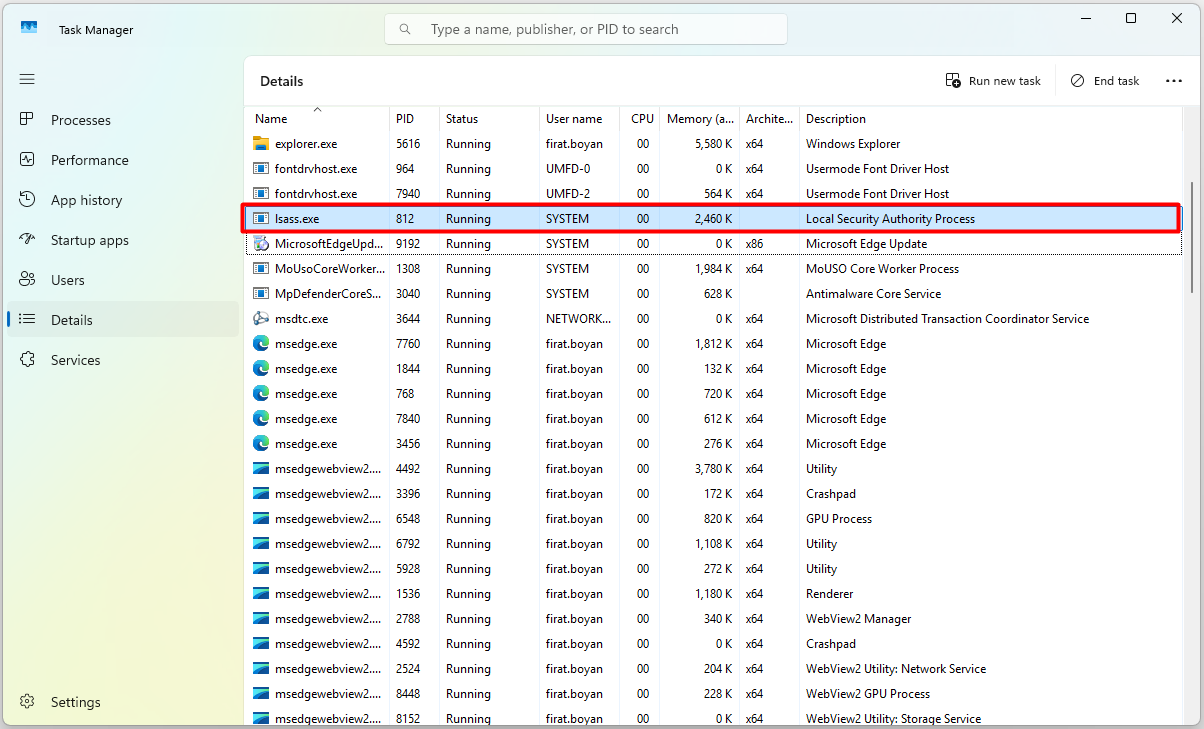Click the search magnifier icon
This screenshot has height=729, width=1204.
(405, 29)
